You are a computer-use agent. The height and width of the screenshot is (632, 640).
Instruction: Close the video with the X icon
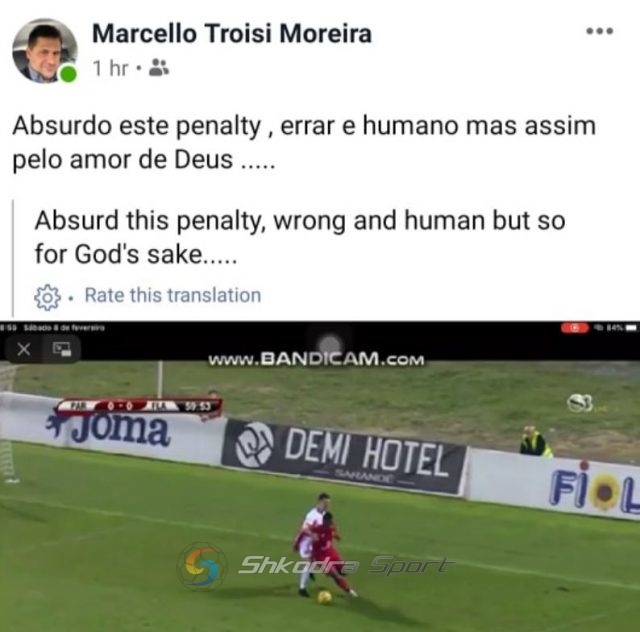coord(23,349)
